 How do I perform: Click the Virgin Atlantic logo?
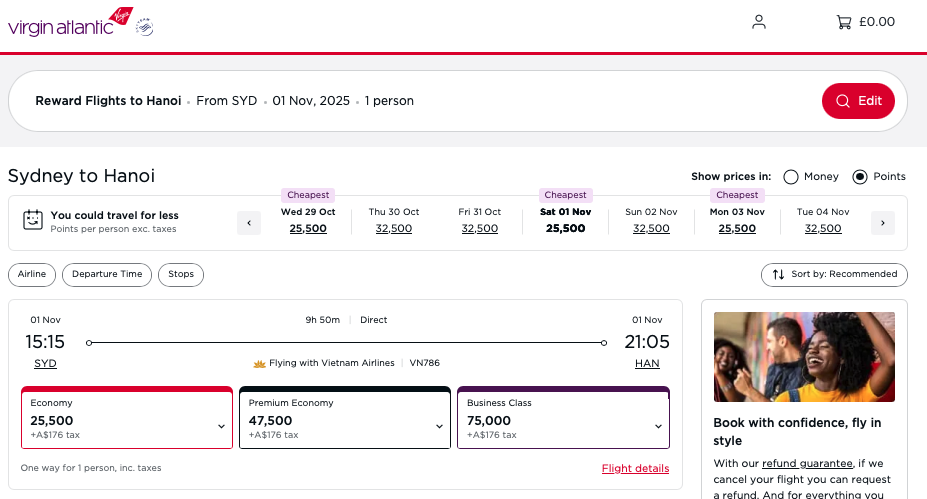(70, 22)
